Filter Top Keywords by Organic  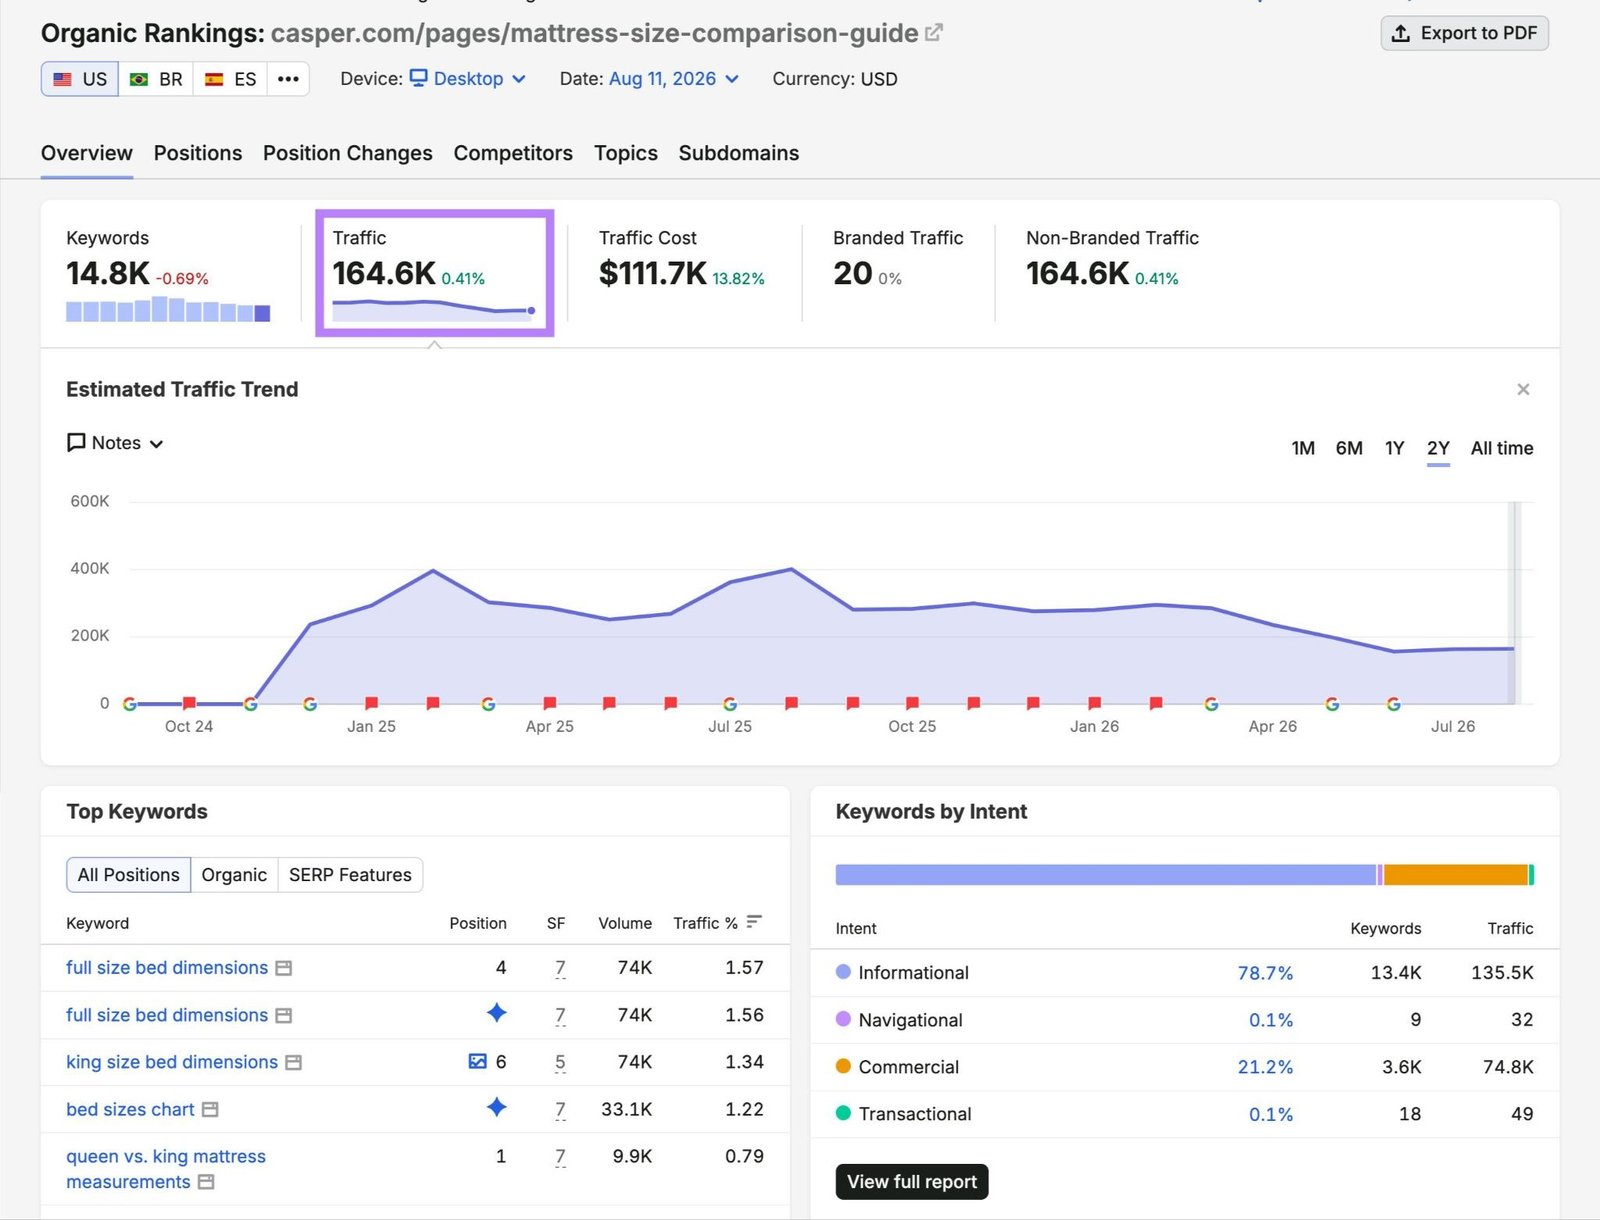[x=234, y=875]
